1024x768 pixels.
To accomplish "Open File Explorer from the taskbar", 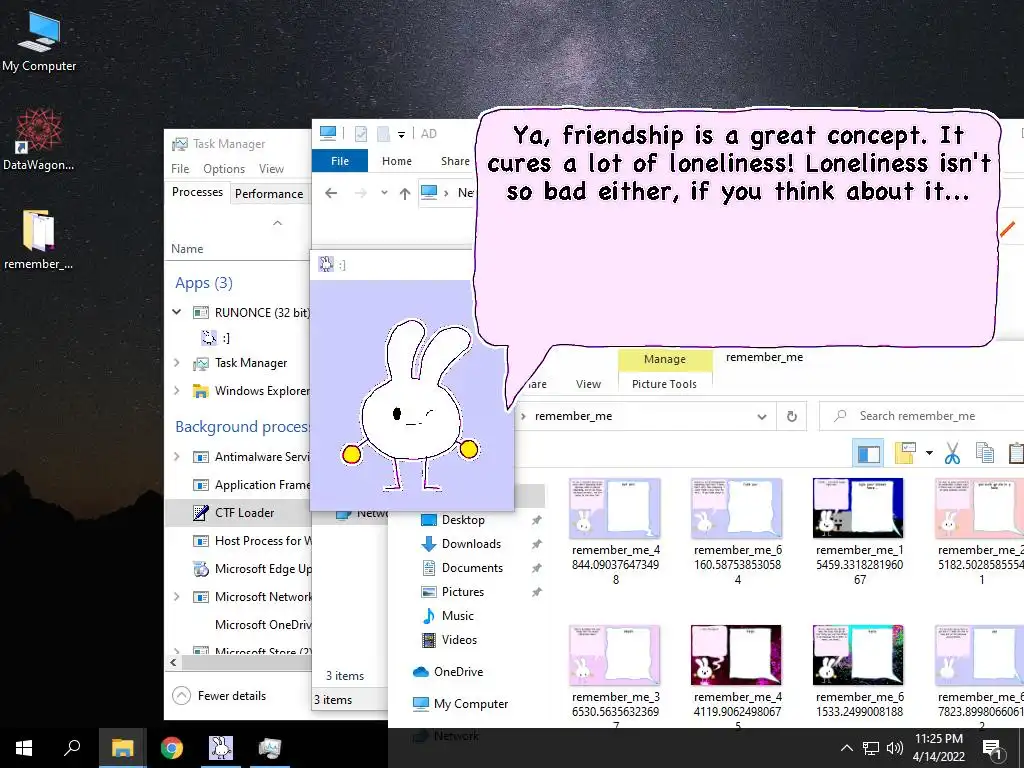I will point(122,748).
